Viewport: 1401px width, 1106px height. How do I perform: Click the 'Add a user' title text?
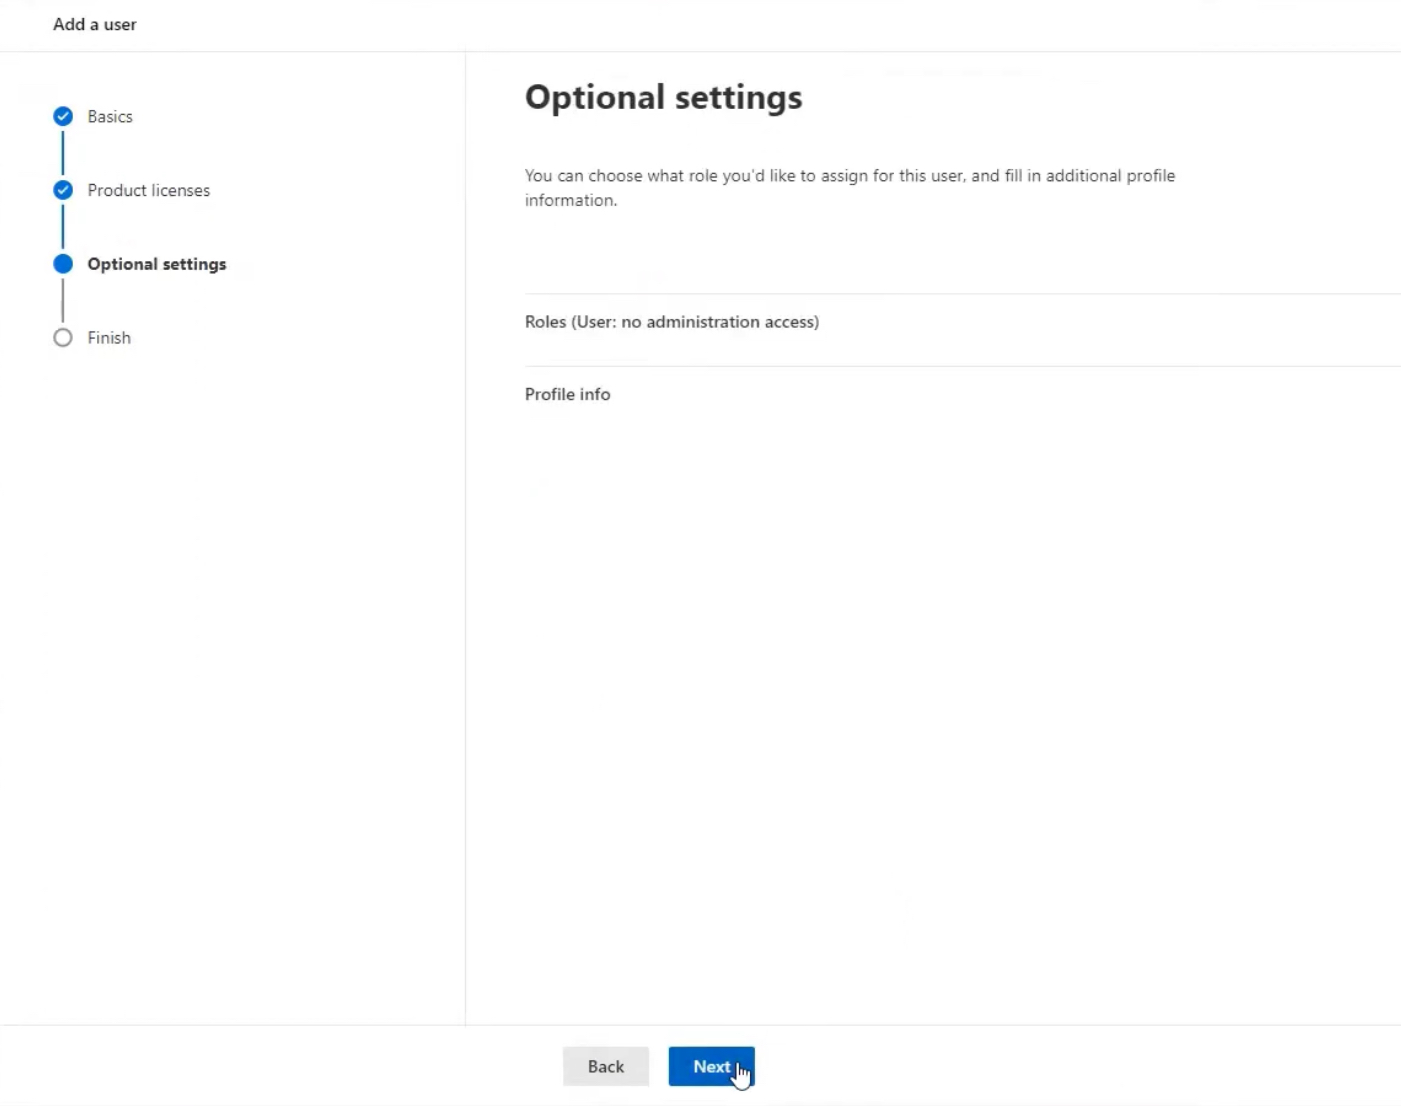(x=95, y=24)
